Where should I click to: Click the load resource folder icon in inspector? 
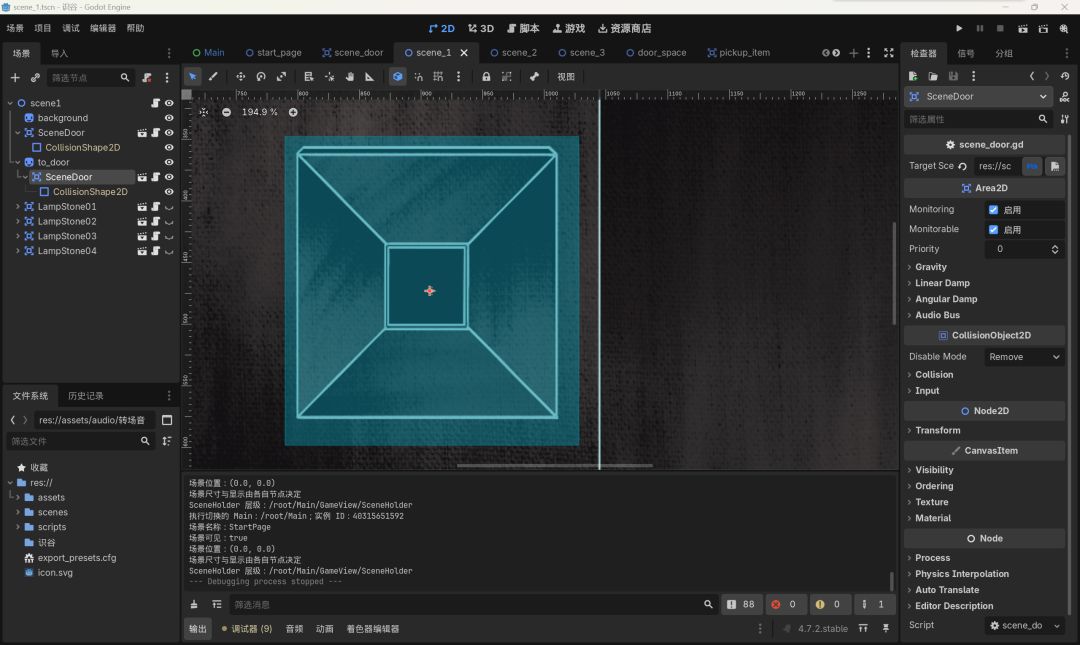933,76
